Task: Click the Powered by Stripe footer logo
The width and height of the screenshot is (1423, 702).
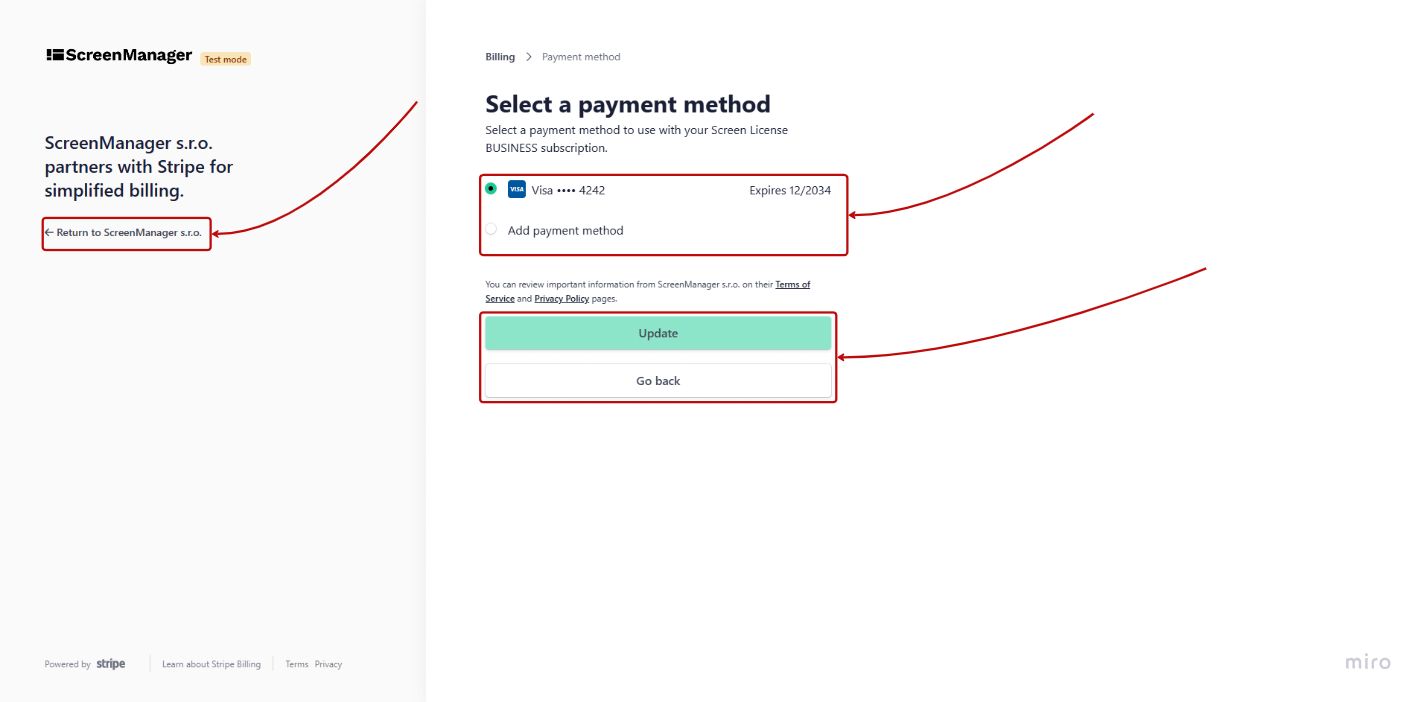Action: (x=84, y=663)
